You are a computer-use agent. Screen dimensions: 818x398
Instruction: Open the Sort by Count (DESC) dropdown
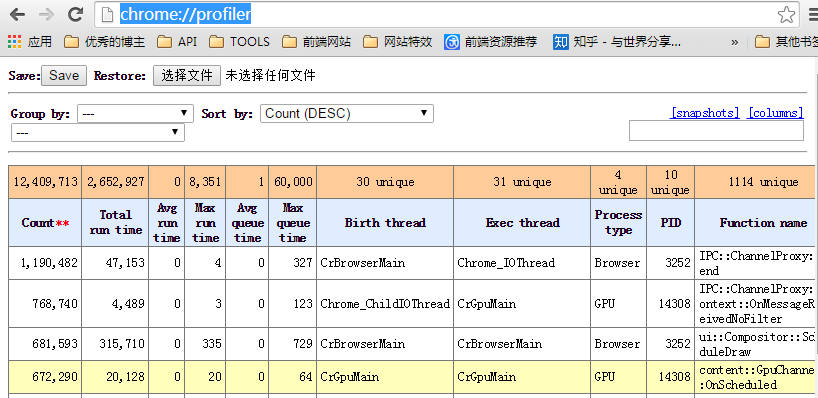(346, 113)
